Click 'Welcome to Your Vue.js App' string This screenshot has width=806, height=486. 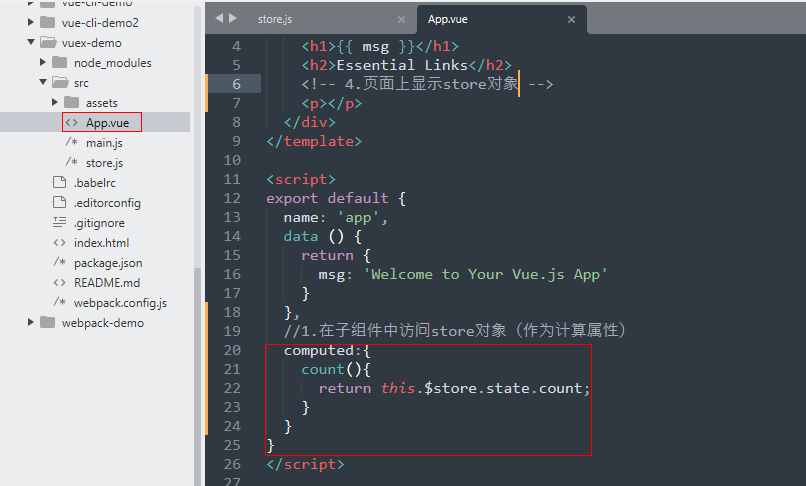coord(485,274)
